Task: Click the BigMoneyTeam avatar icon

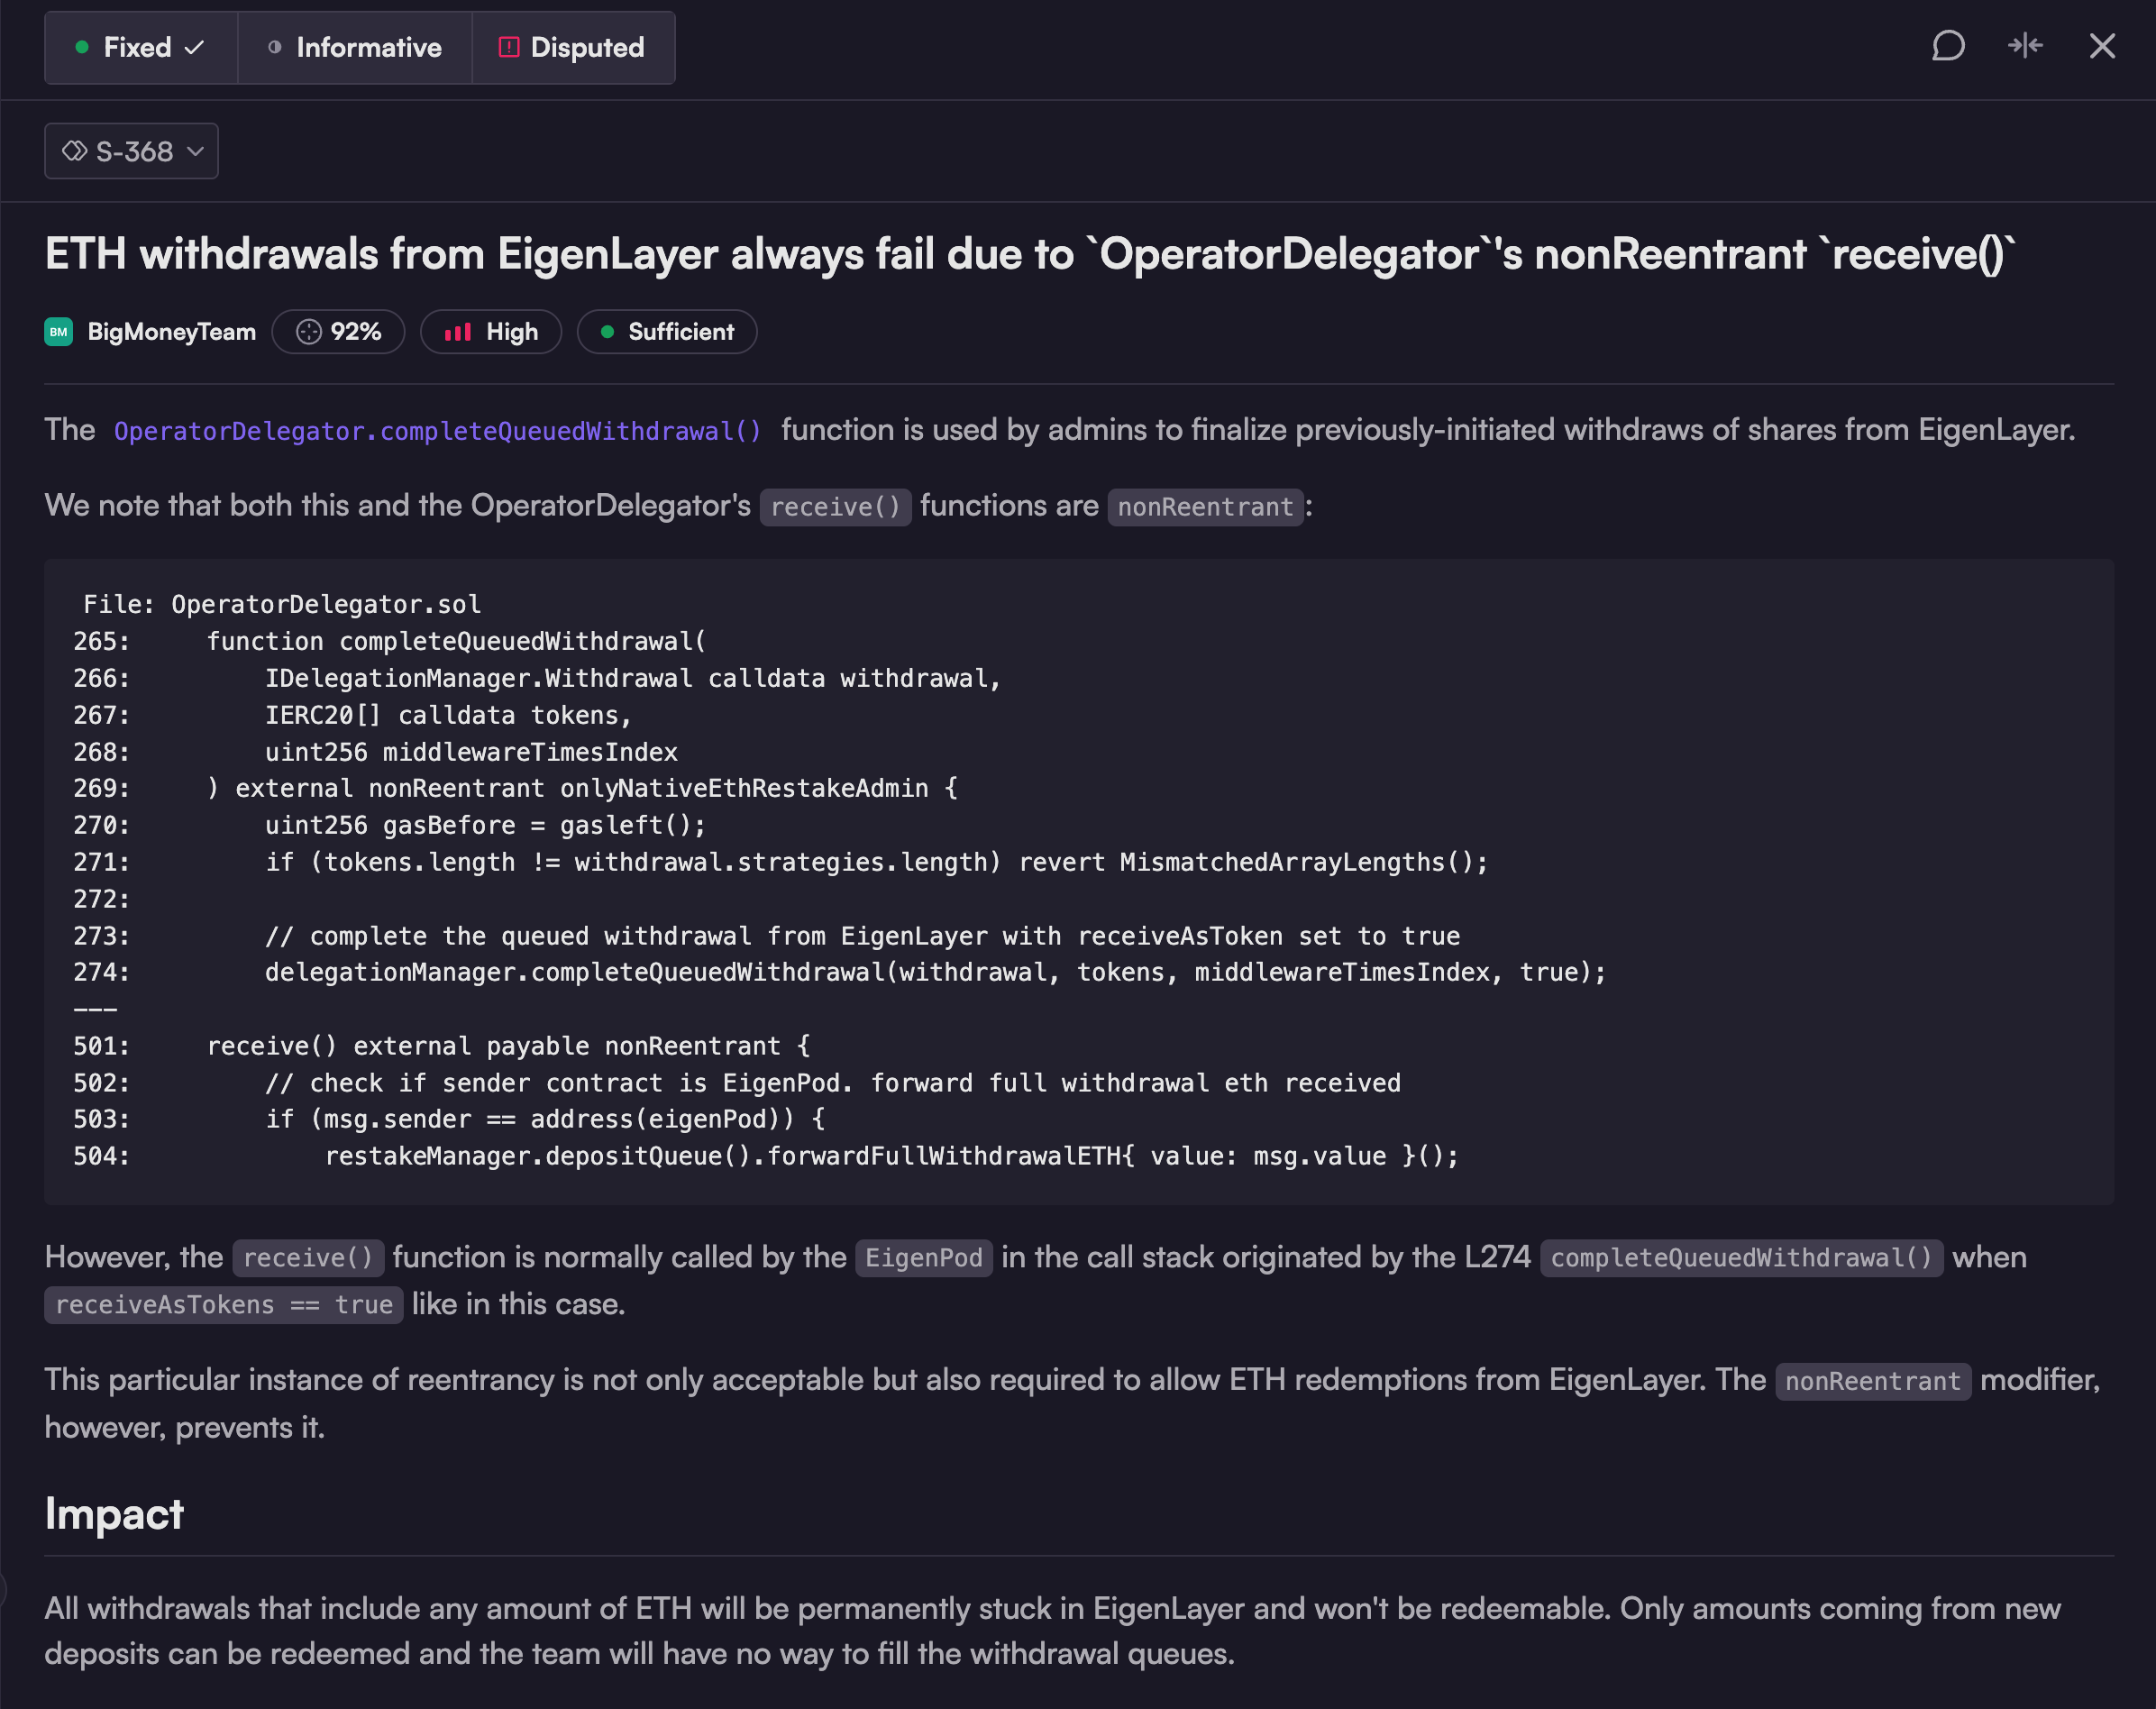Action: click(59, 332)
